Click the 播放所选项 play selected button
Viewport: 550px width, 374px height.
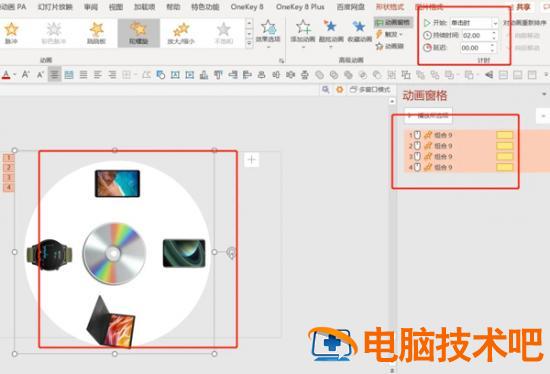tap(429, 116)
